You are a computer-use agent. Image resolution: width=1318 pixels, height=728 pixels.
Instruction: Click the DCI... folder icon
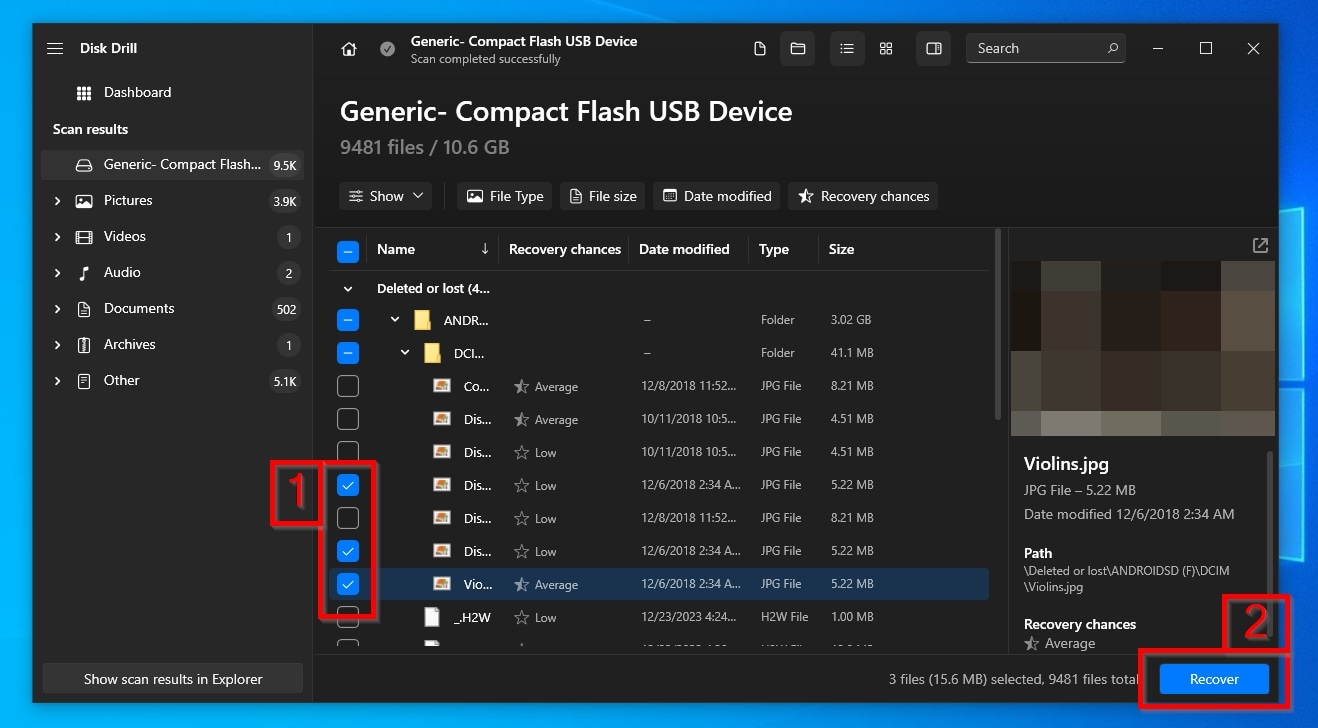[432, 353]
